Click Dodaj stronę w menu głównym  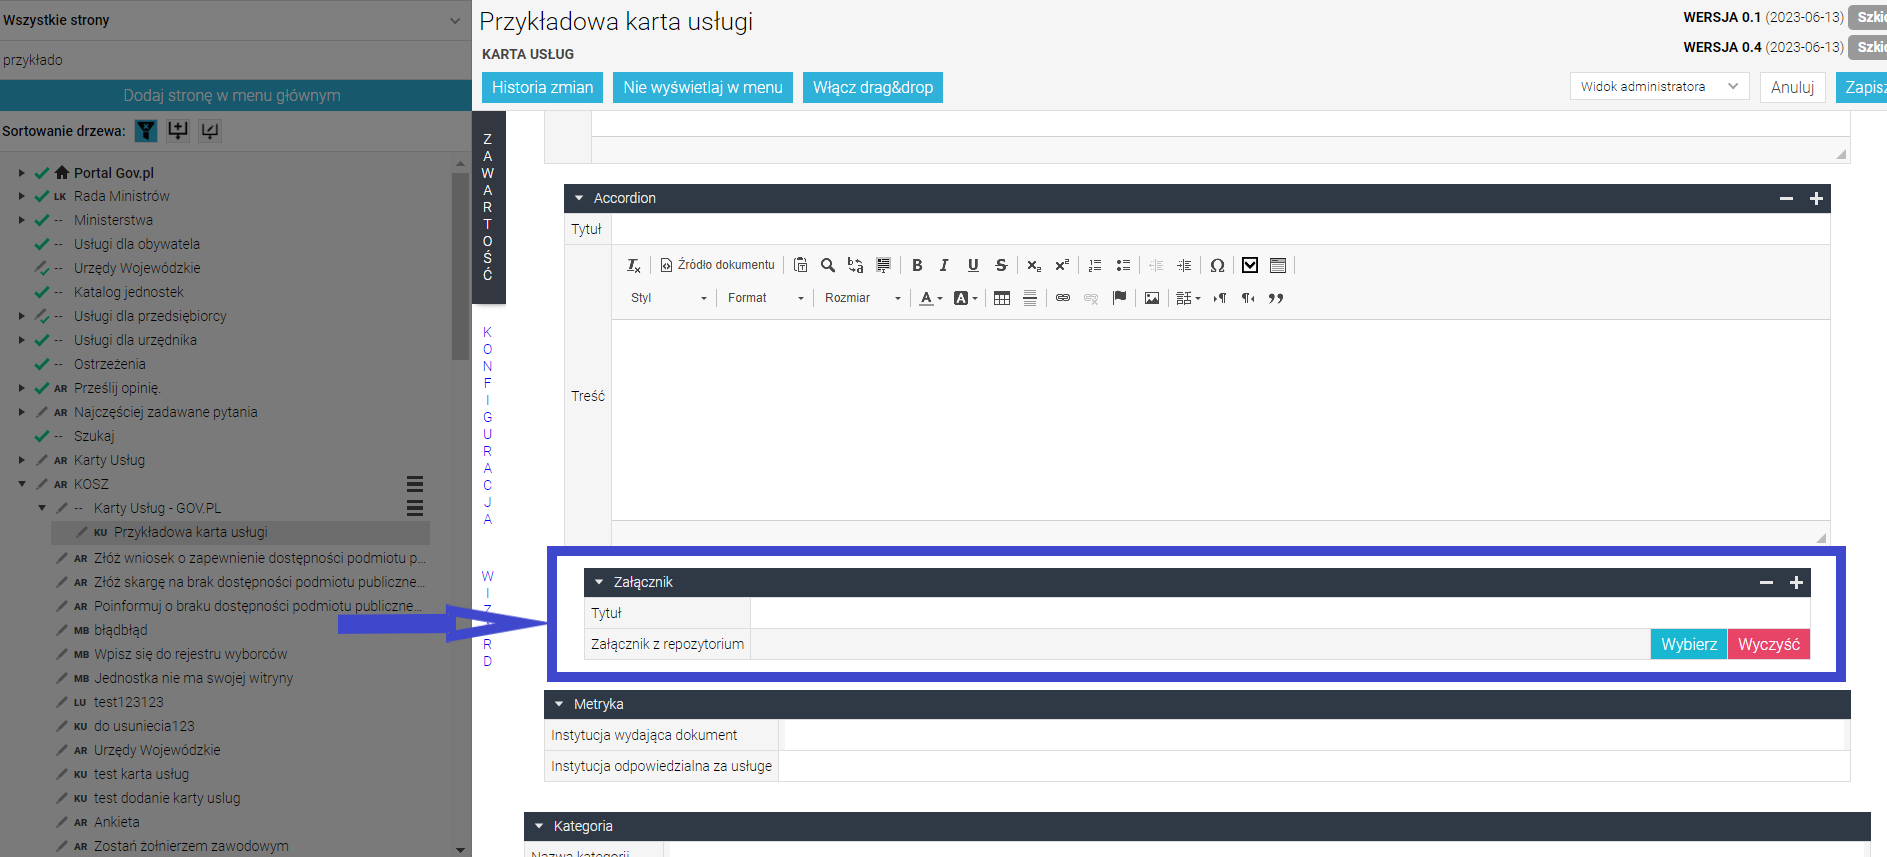point(232,95)
